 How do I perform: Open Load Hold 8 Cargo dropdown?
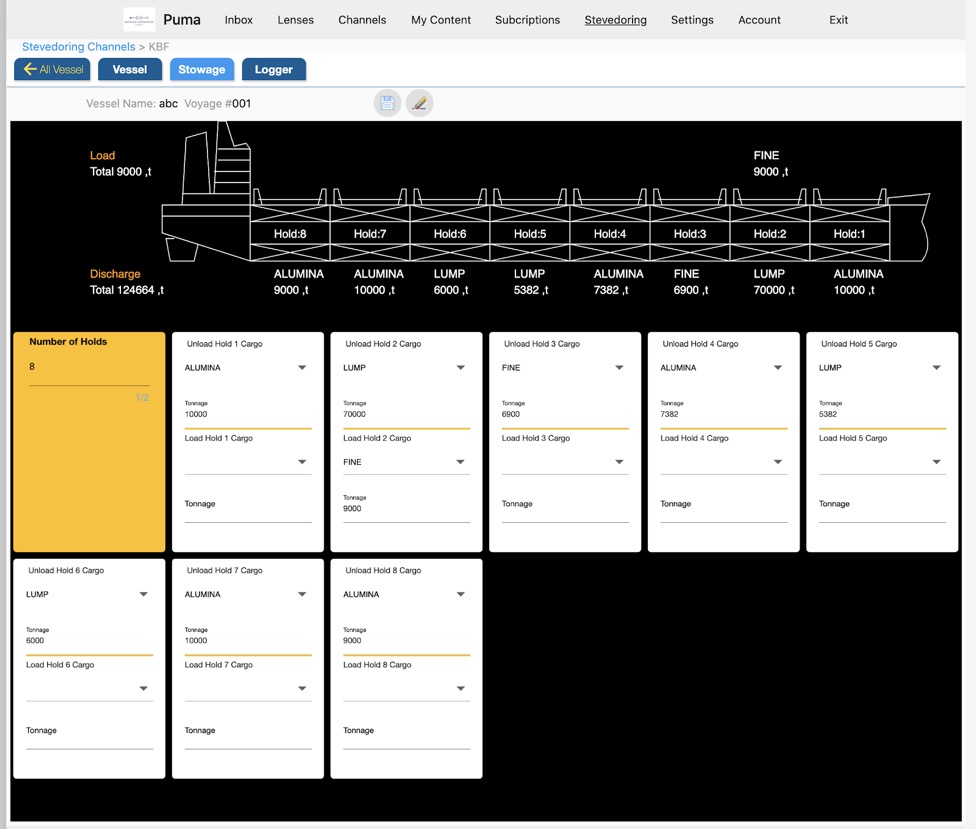[406, 688]
